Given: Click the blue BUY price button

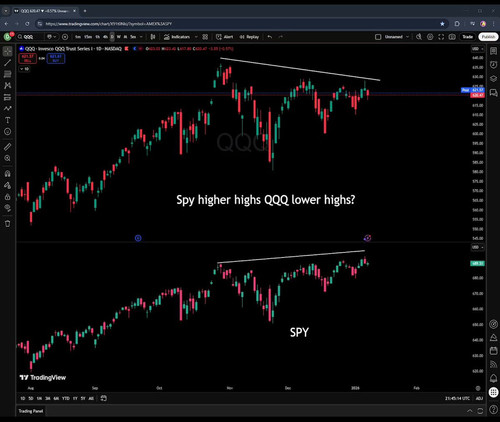Looking at the screenshot, I should coord(56,59).
